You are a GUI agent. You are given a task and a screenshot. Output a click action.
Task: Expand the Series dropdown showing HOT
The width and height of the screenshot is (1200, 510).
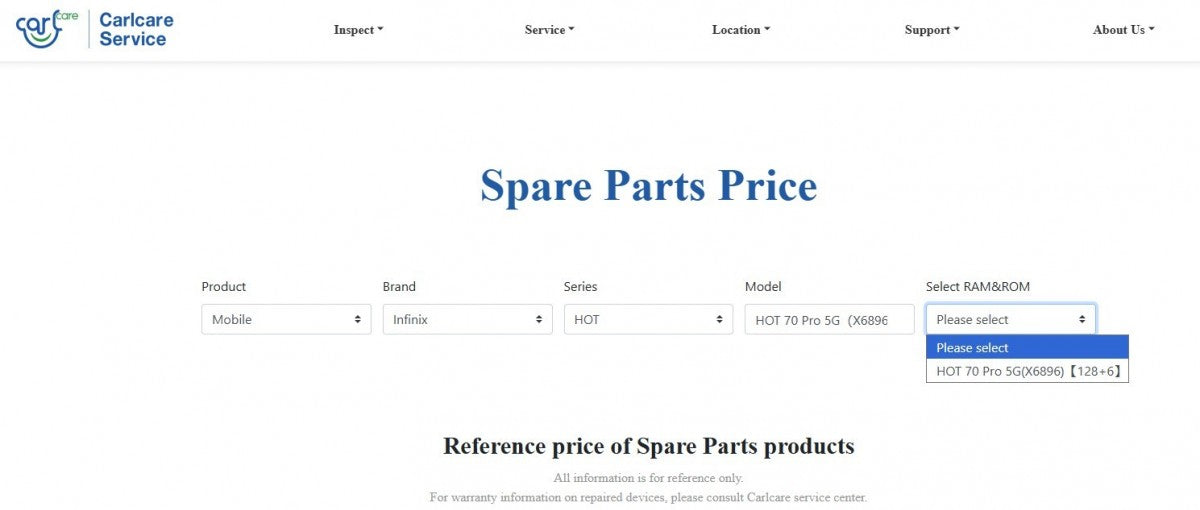(x=648, y=320)
